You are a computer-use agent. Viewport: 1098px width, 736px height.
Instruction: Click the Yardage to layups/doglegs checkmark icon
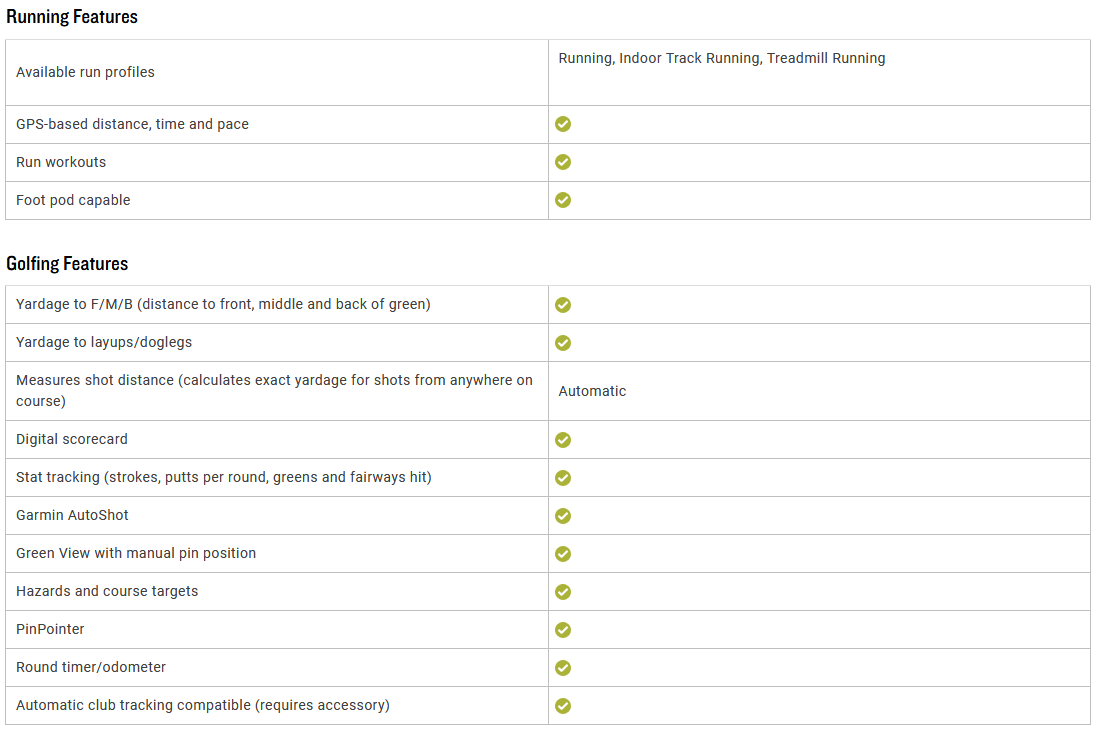click(563, 342)
